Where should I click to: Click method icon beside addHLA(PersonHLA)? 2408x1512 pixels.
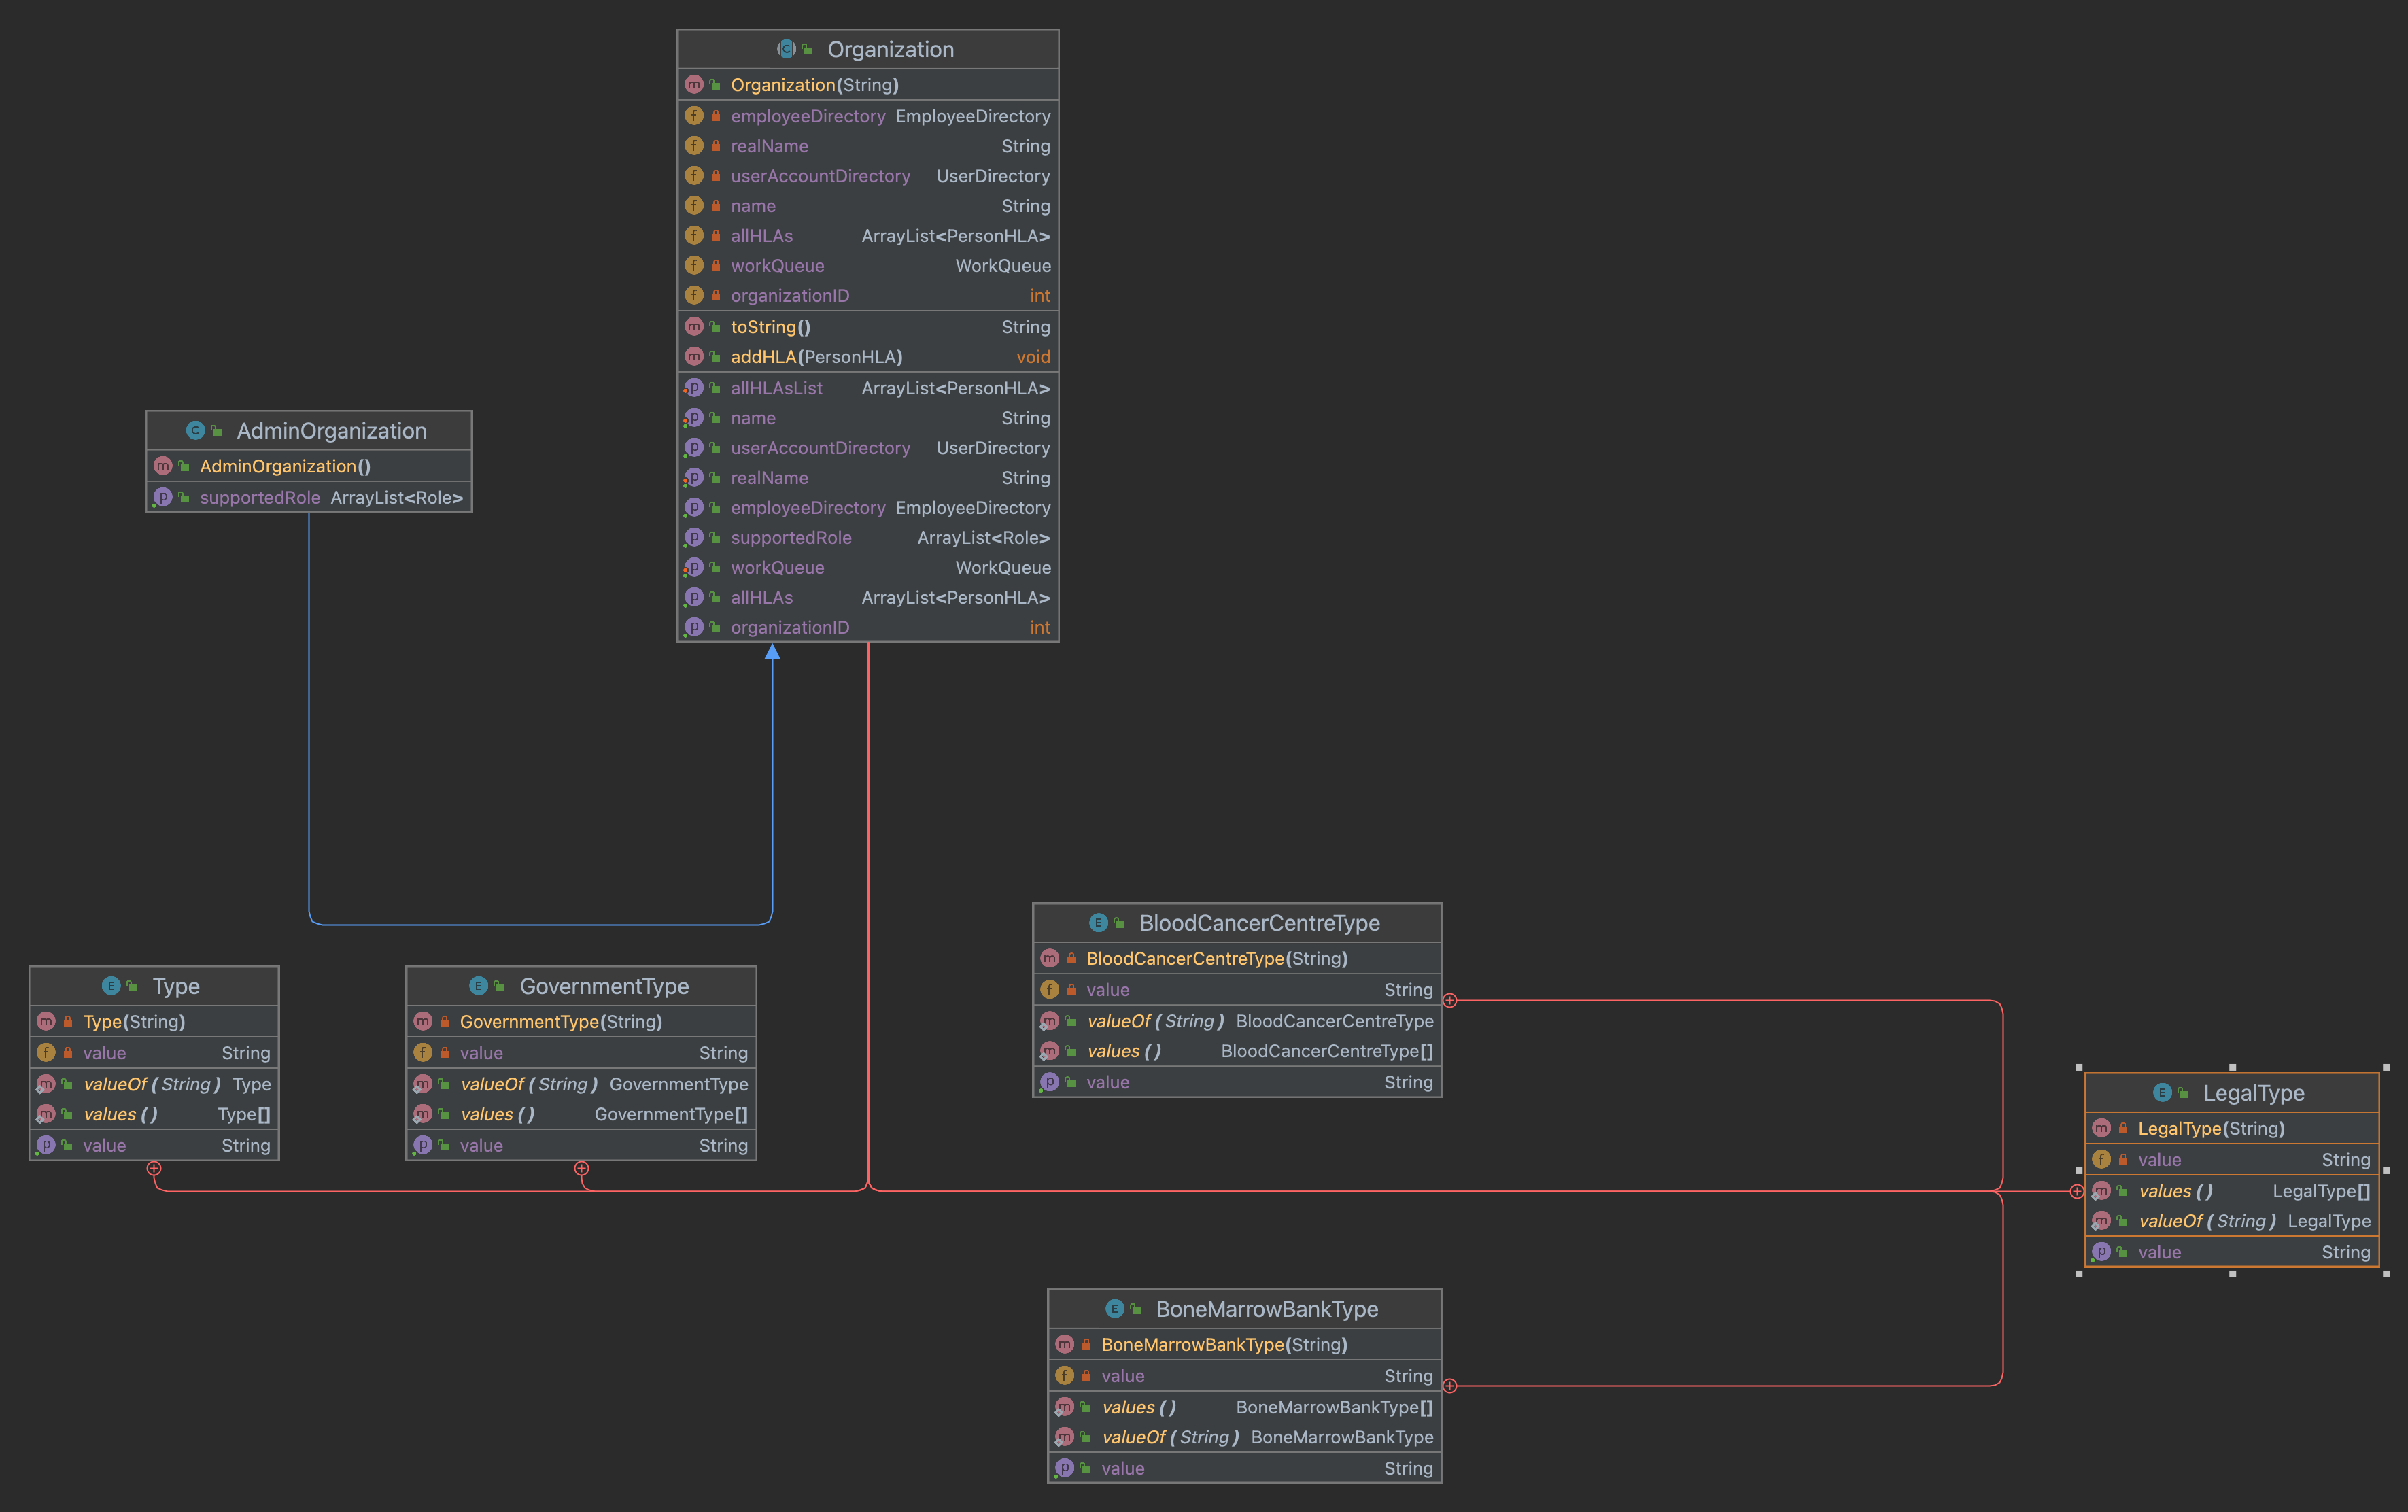point(694,357)
